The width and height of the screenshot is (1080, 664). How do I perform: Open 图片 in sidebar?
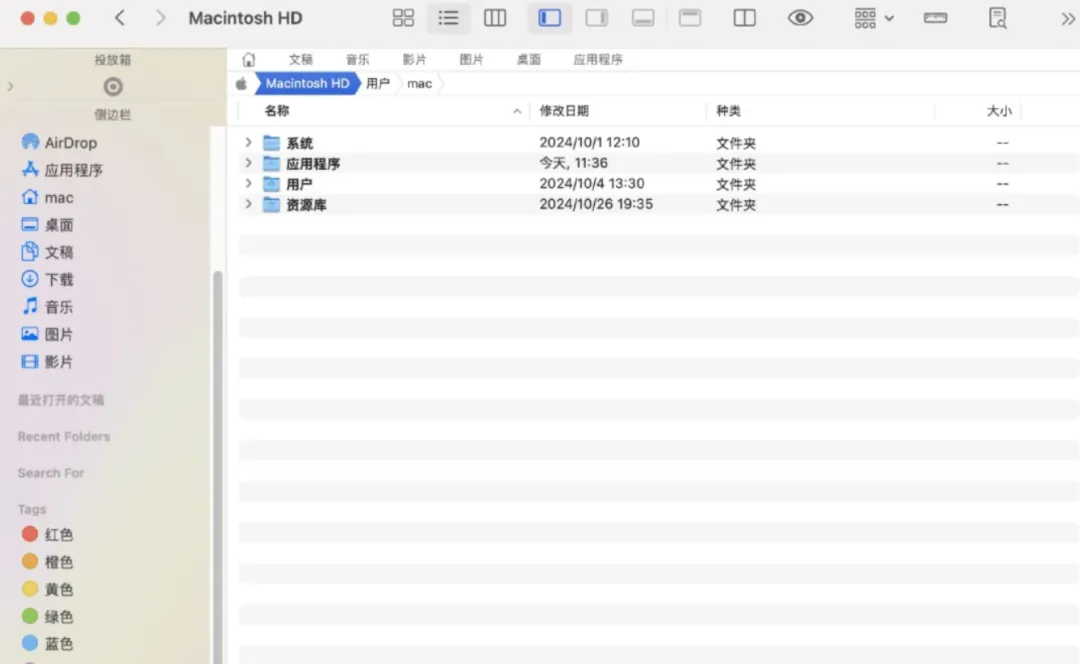coord(48,335)
